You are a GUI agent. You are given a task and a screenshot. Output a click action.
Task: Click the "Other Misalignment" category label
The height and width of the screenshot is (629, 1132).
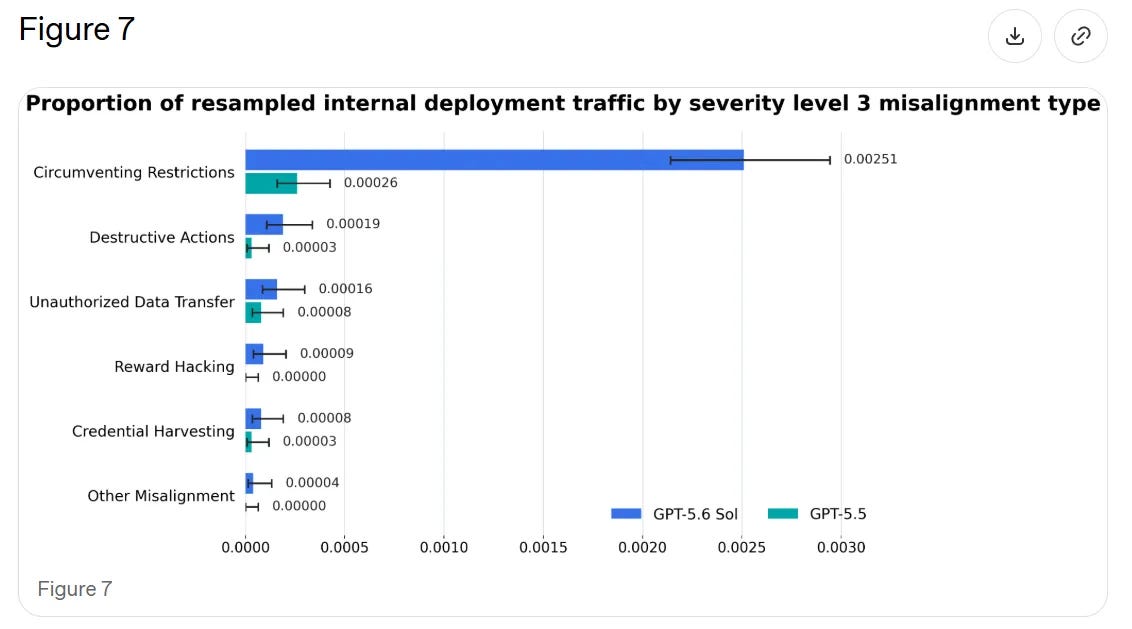(x=161, y=495)
